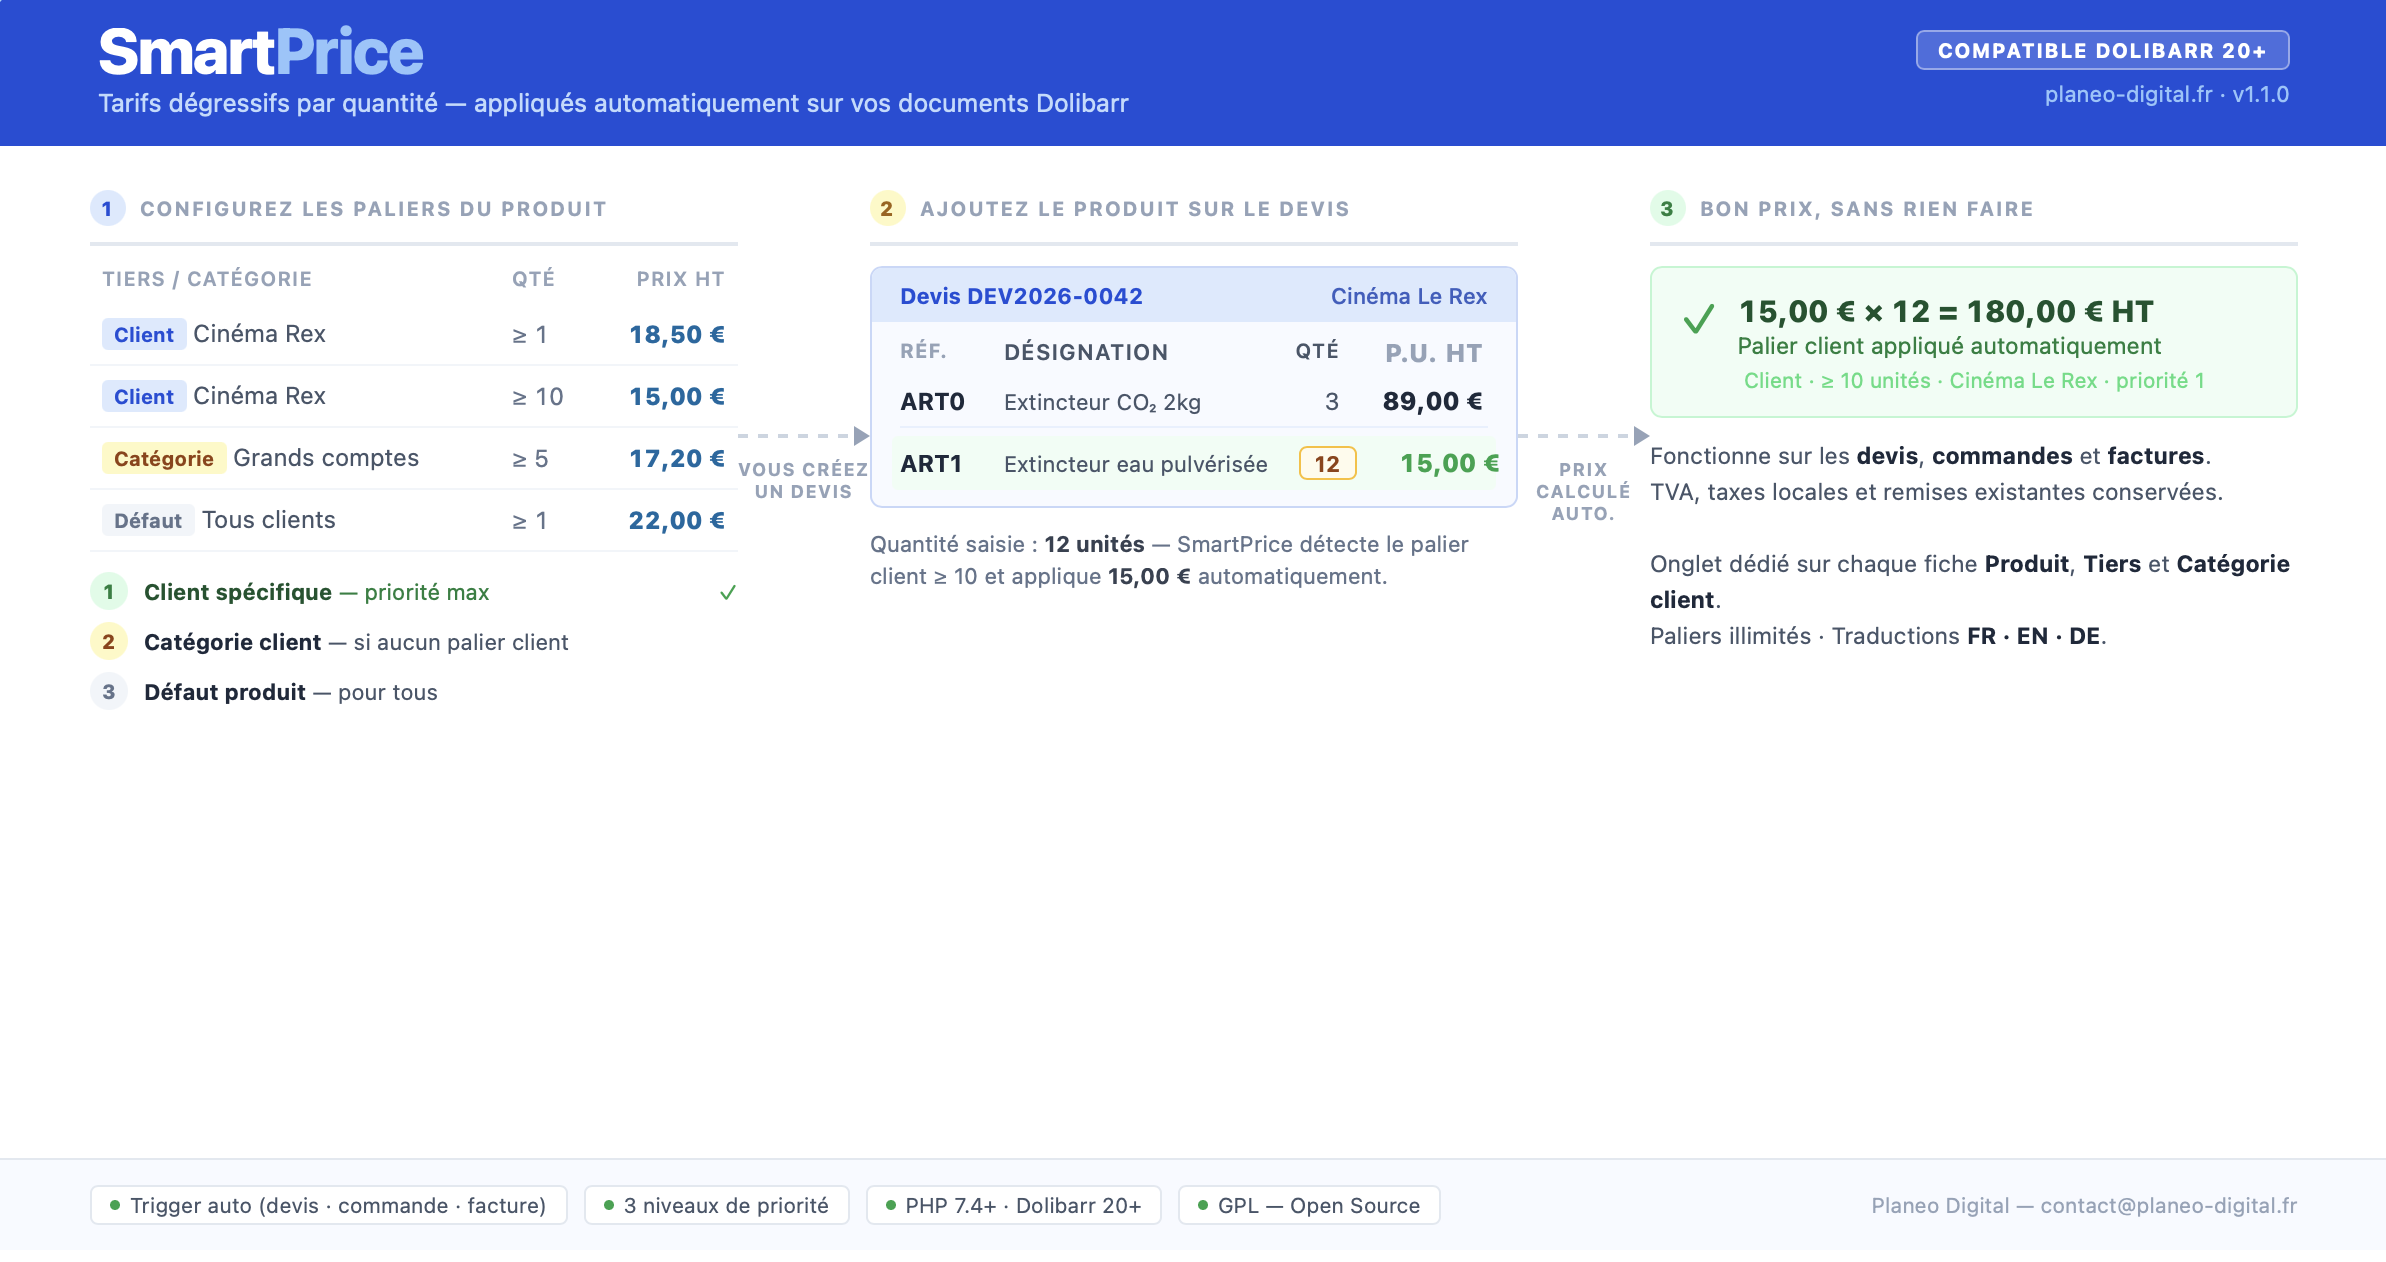Click the Tous clients row label
This screenshot has height=1262, width=2386.
(x=269, y=520)
